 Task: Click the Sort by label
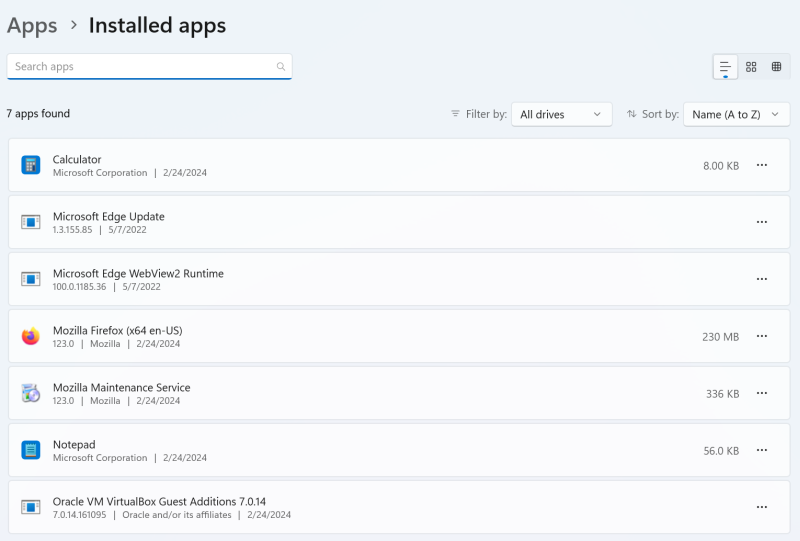[x=660, y=114]
